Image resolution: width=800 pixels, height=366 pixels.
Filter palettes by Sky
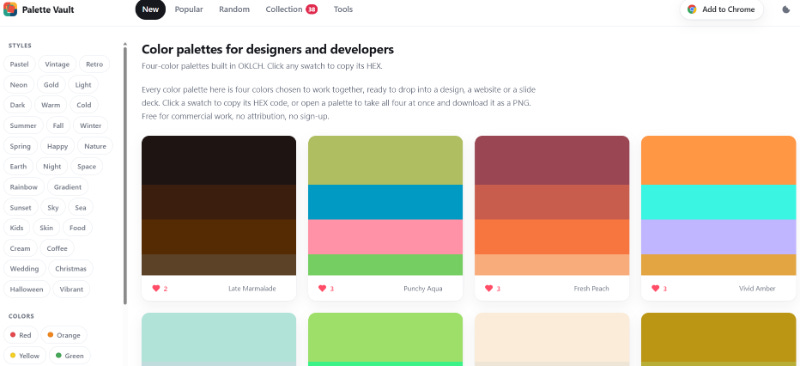coord(53,207)
